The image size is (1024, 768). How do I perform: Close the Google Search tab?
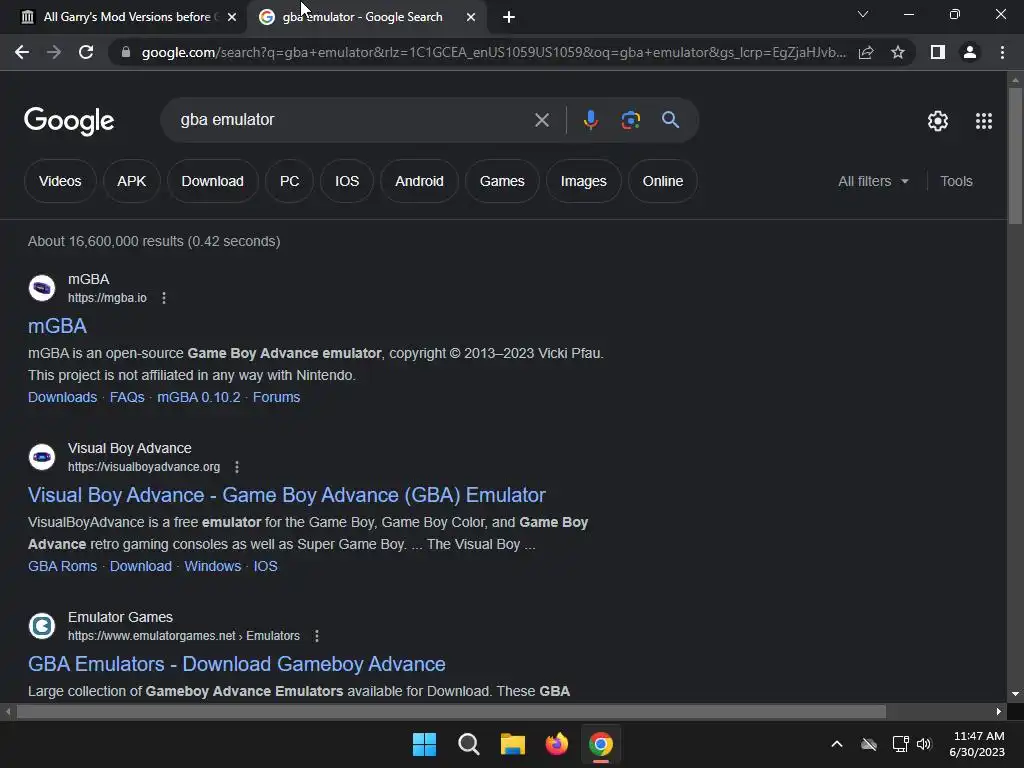tap(471, 17)
